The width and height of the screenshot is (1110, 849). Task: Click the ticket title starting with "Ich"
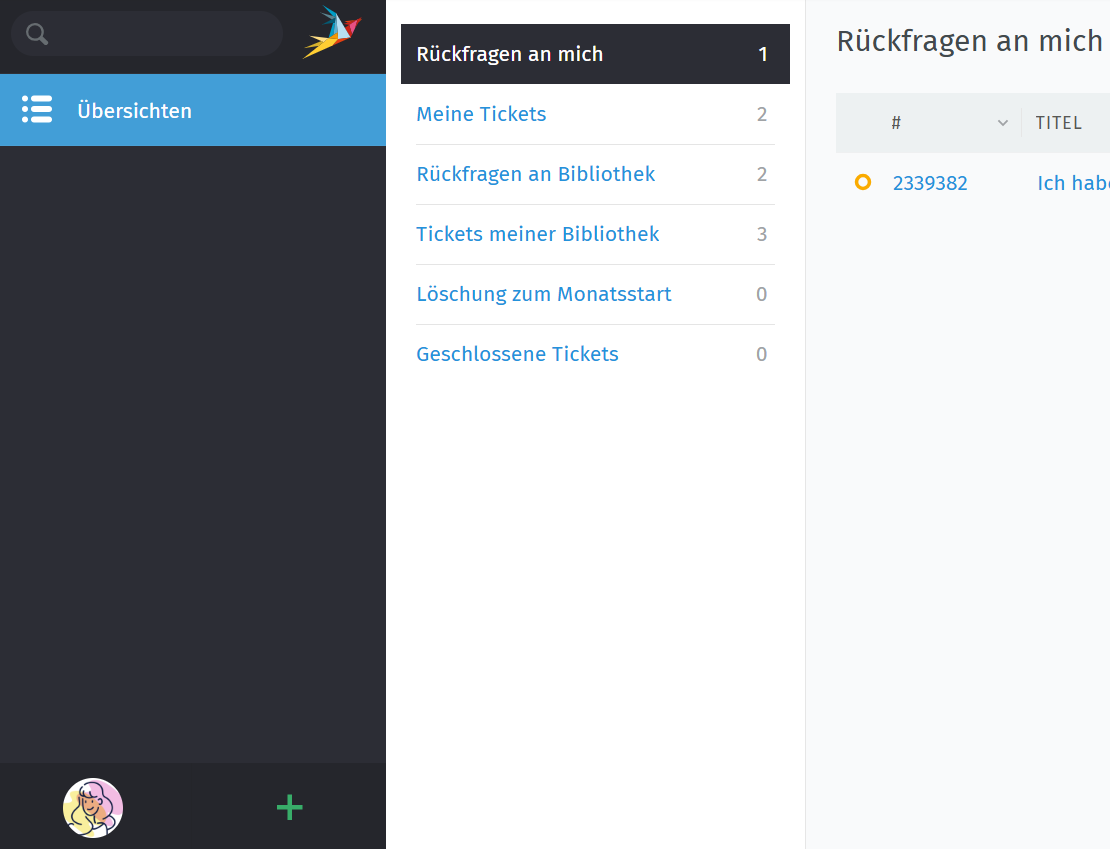click(1072, 183)
